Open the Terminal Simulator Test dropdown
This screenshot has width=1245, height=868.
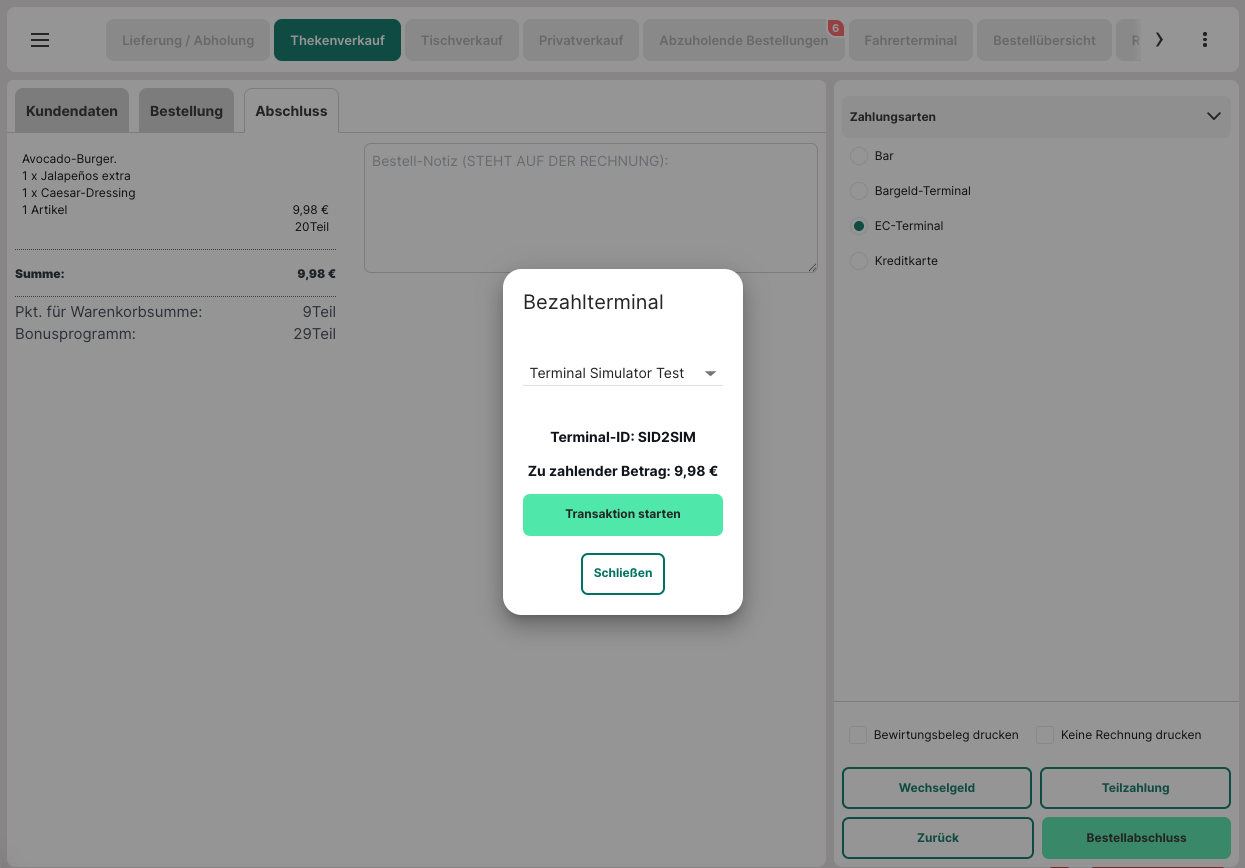pyautogui.click(x=622, y=373)
